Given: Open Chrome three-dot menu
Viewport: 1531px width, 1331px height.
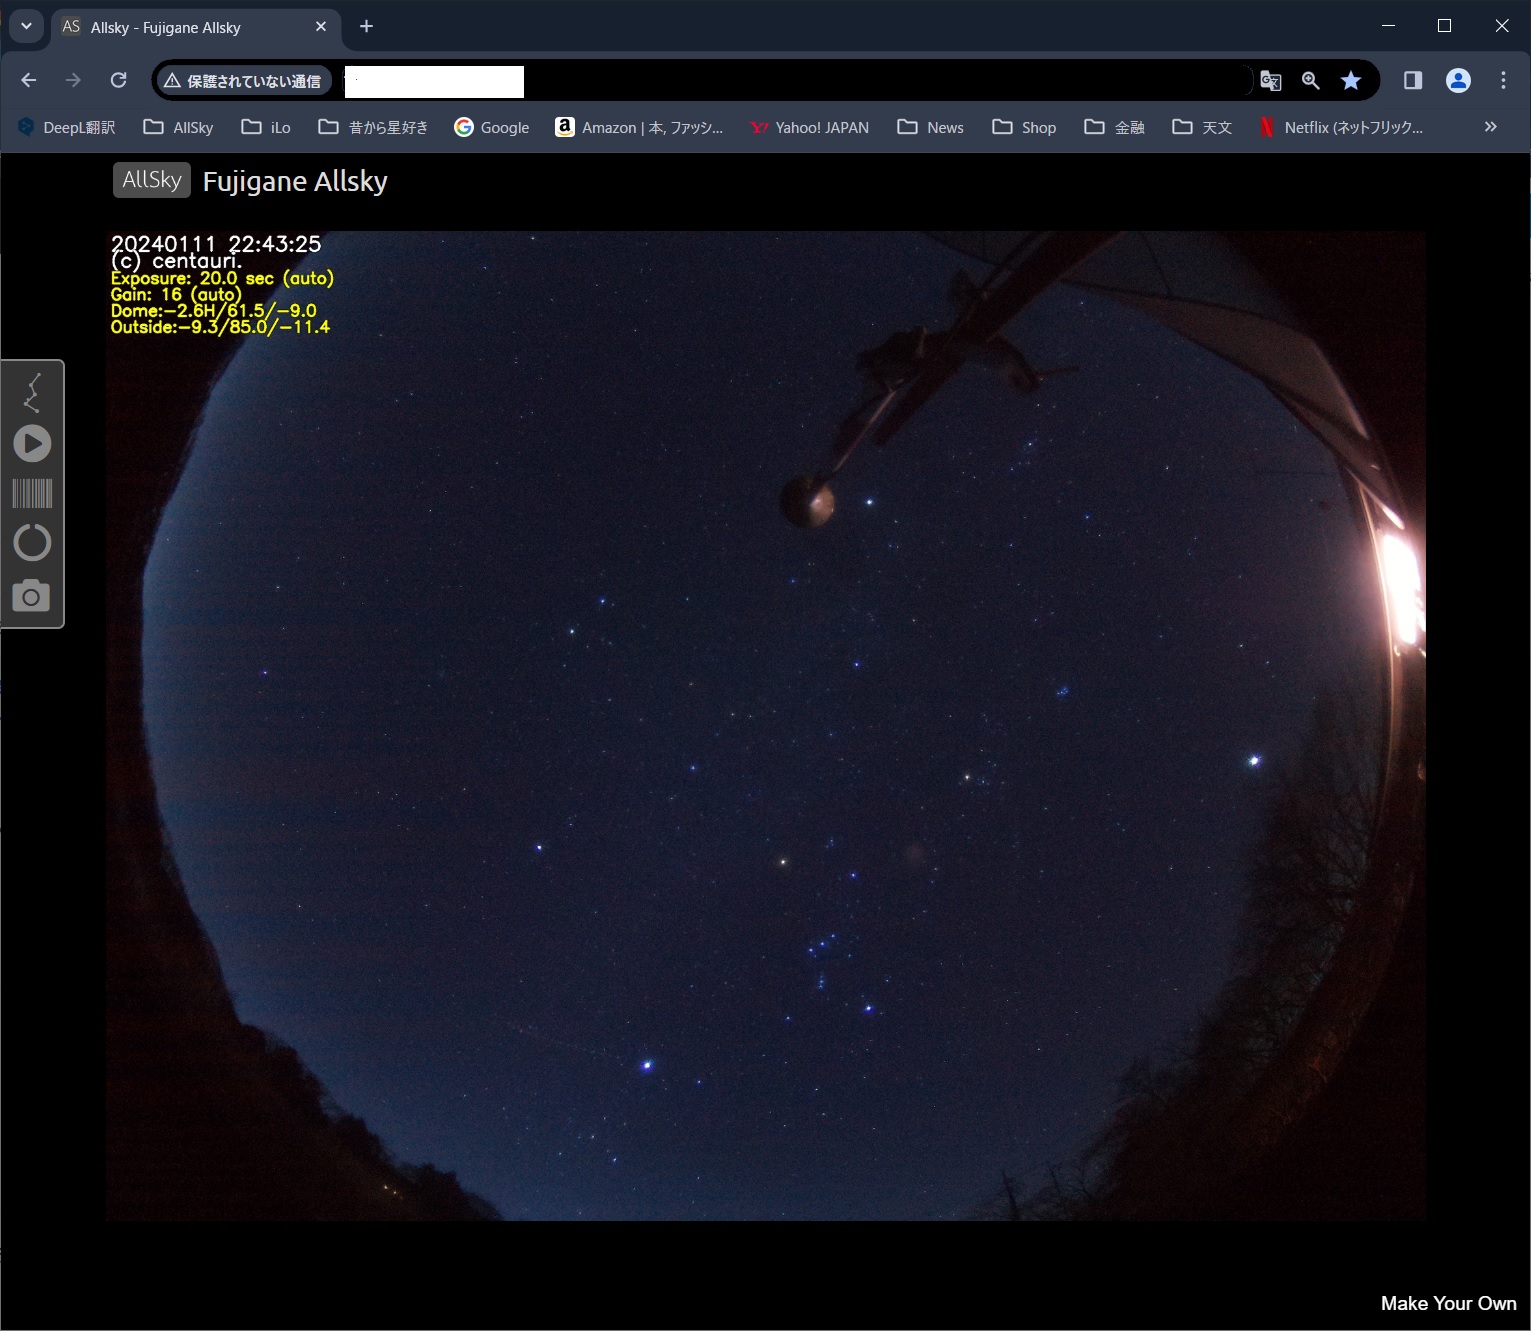Looking at the screenshot, I should [x=1503, y=80].
